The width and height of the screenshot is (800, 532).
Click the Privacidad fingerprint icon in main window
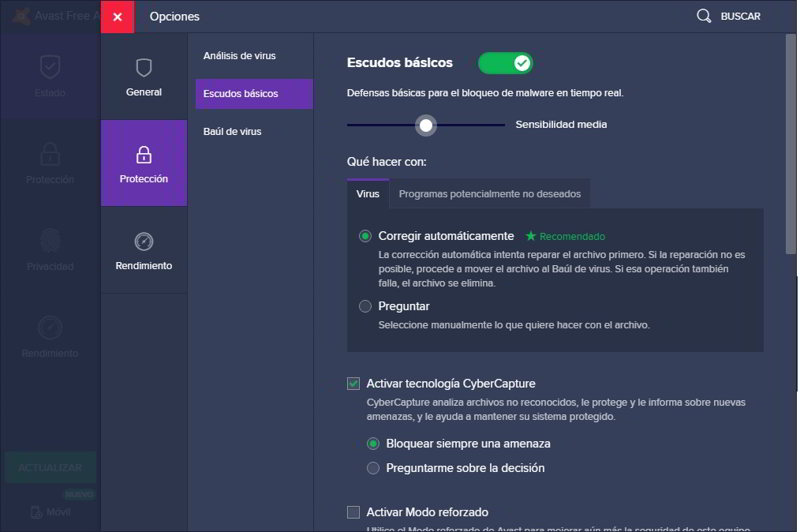click(50, 241)
